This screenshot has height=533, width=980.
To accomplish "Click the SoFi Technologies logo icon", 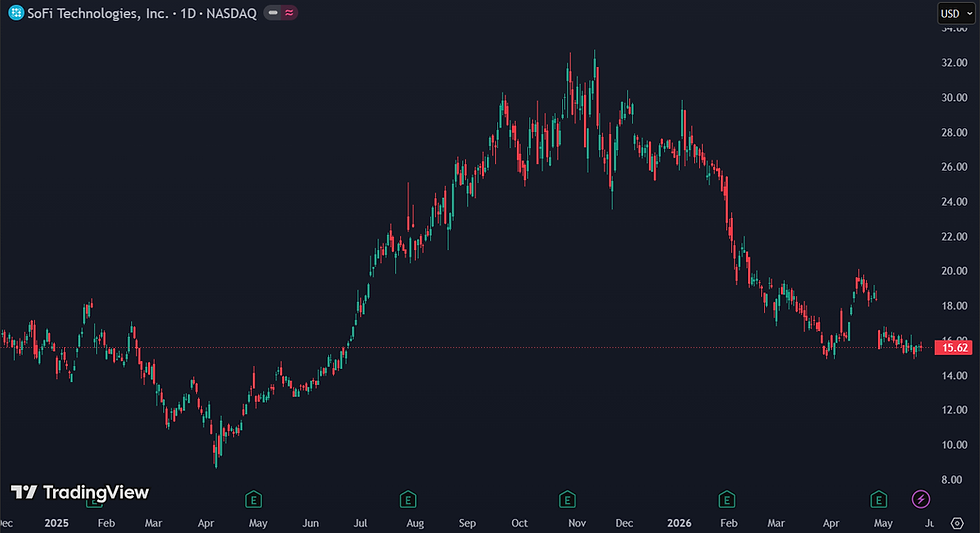I will coord(16,13).
